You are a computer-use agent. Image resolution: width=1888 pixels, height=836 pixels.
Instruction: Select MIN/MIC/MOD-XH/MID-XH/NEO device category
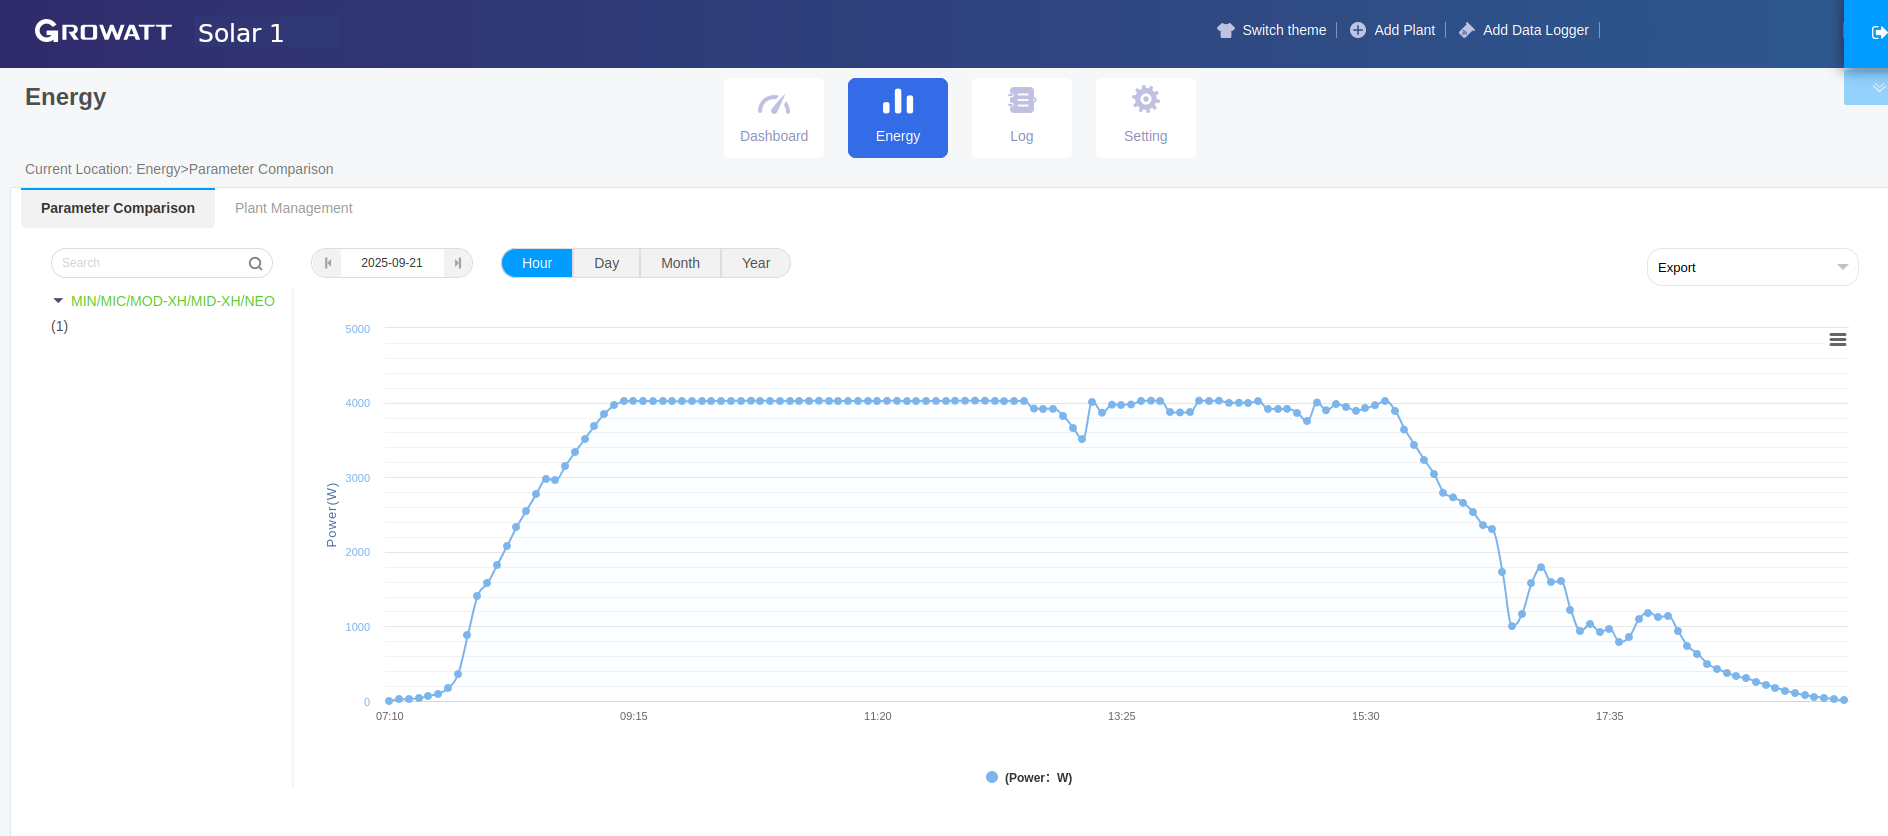173,301
